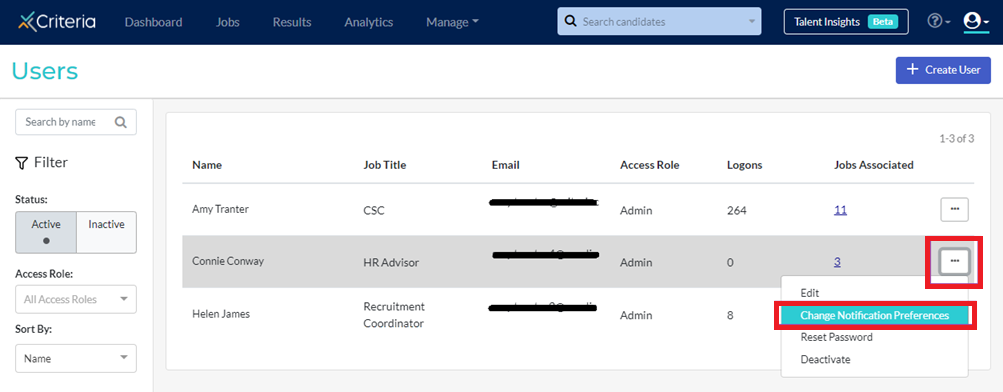Click the Filter funnel icon
The width and height of the screenshot is (1003, 392).
tap(20, 163)
